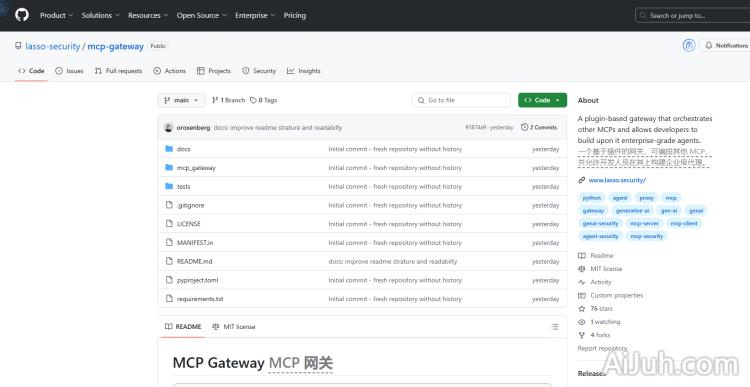Screen dimensions: 750x387
Task: Open the README outline list icon
Action: (x=554, y=327)
